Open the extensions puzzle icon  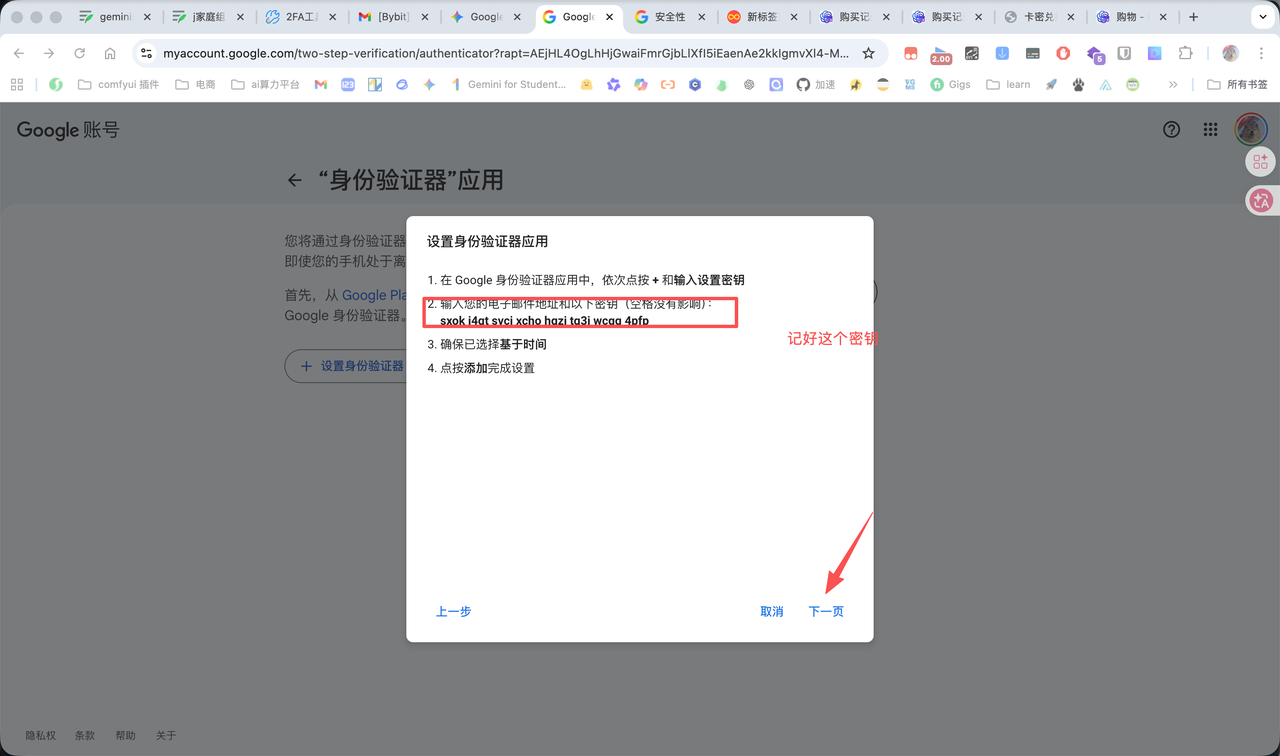[1185, 53]
